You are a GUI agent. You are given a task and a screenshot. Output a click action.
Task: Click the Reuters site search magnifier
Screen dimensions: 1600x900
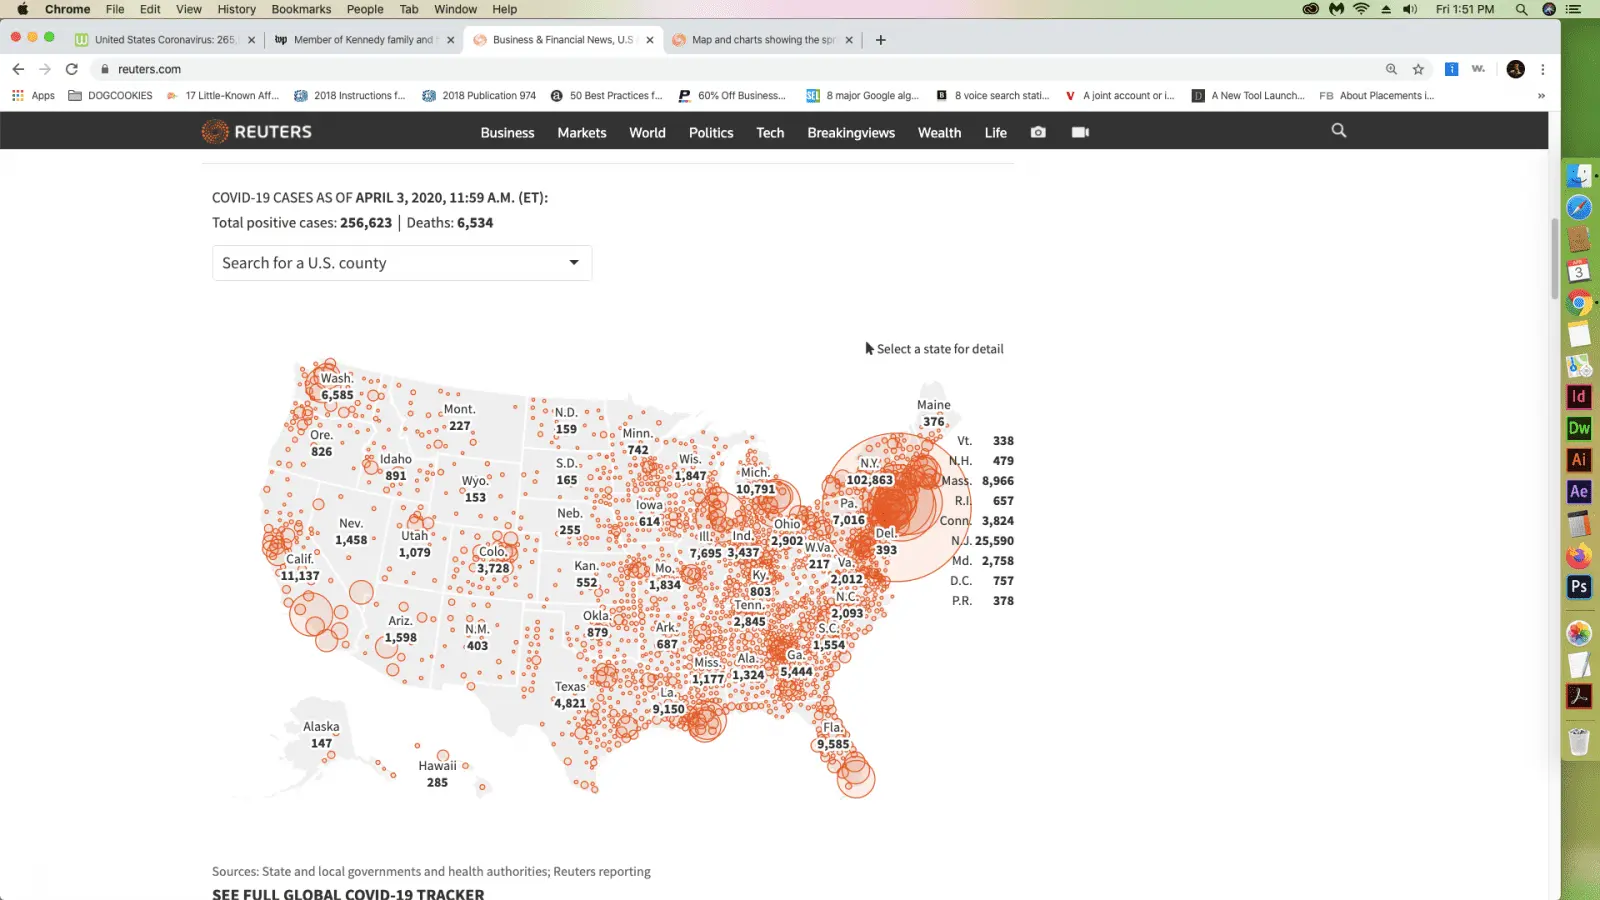[1339, 131]
